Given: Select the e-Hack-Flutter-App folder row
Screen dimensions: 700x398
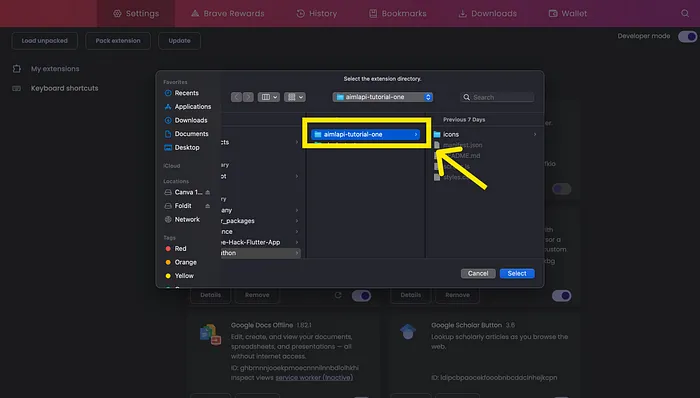Looking at the screenshot, I should [x=261, y=242].
